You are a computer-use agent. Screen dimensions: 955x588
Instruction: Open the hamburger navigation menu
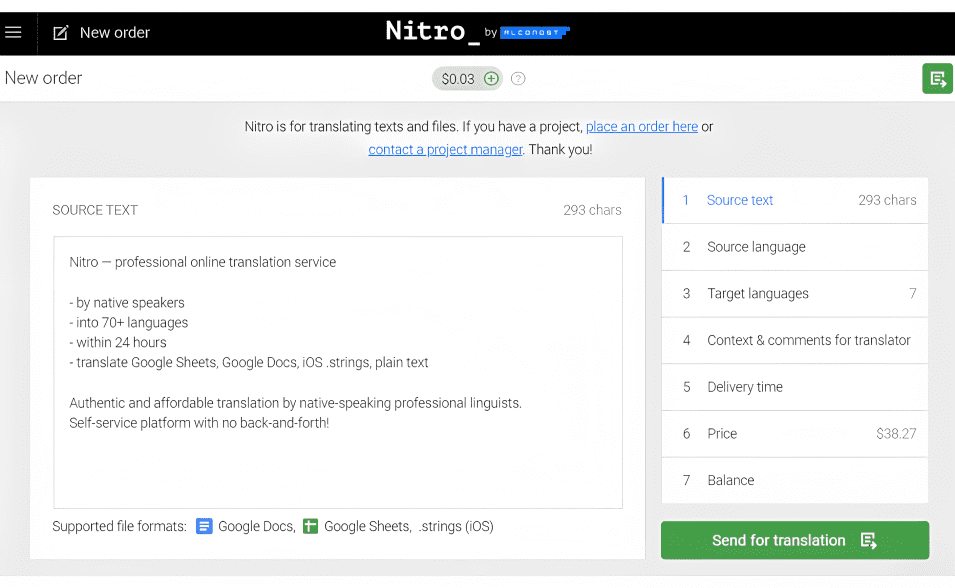14,33
